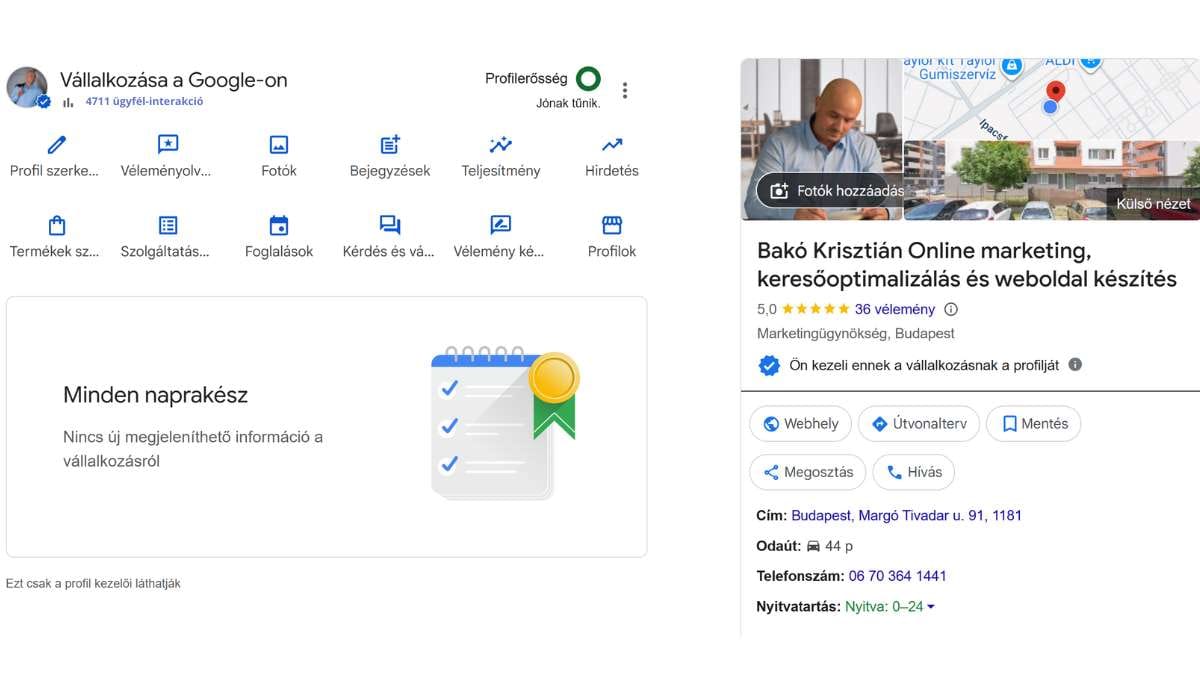Click the Foglalások calendar icon

click(279, 226)
